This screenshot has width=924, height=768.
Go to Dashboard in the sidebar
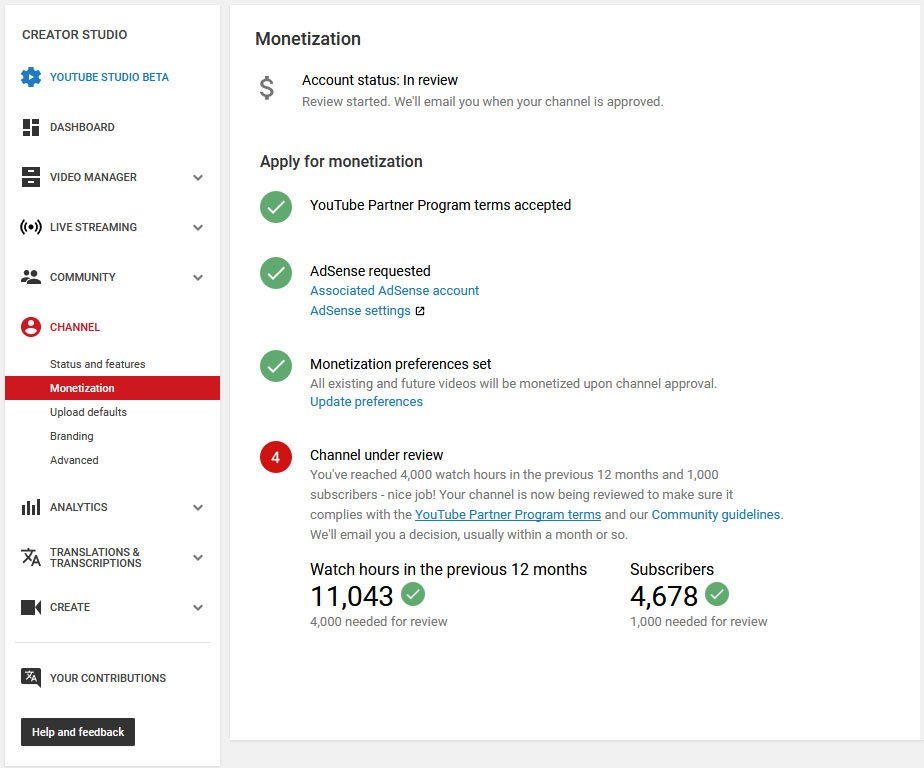[x=82, y=127]
